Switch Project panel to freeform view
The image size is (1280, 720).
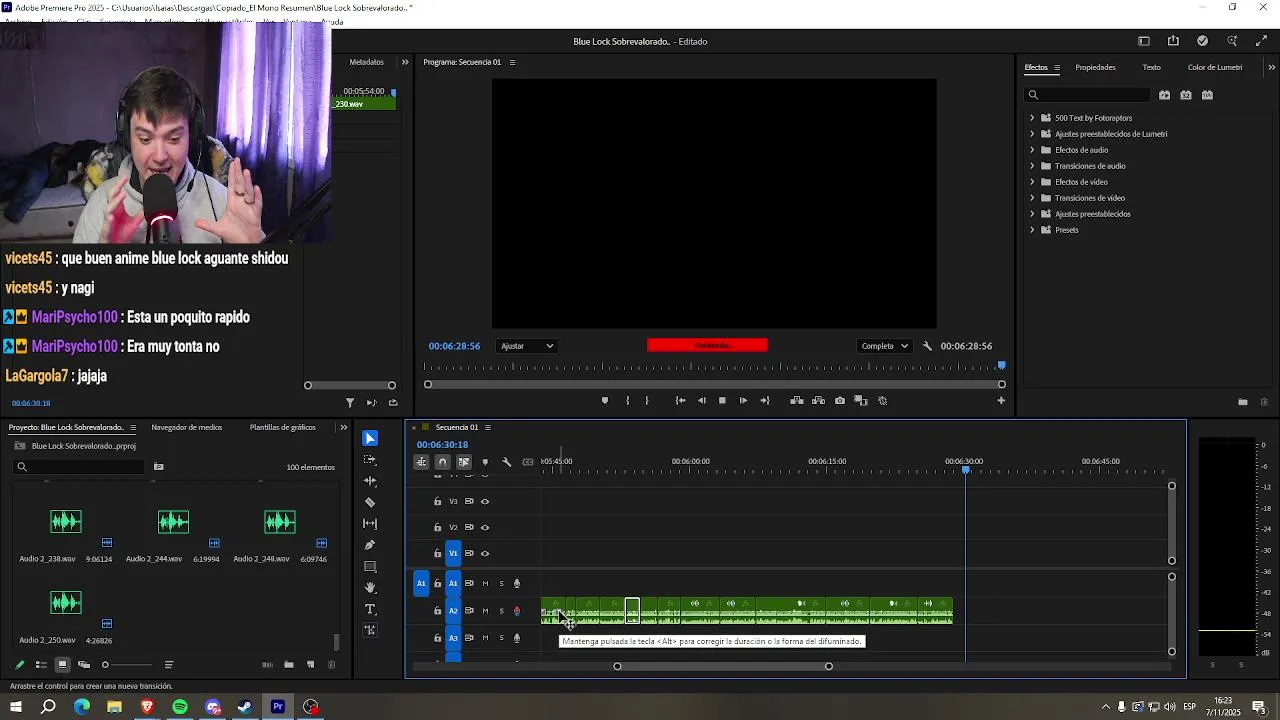click(84, 665)
